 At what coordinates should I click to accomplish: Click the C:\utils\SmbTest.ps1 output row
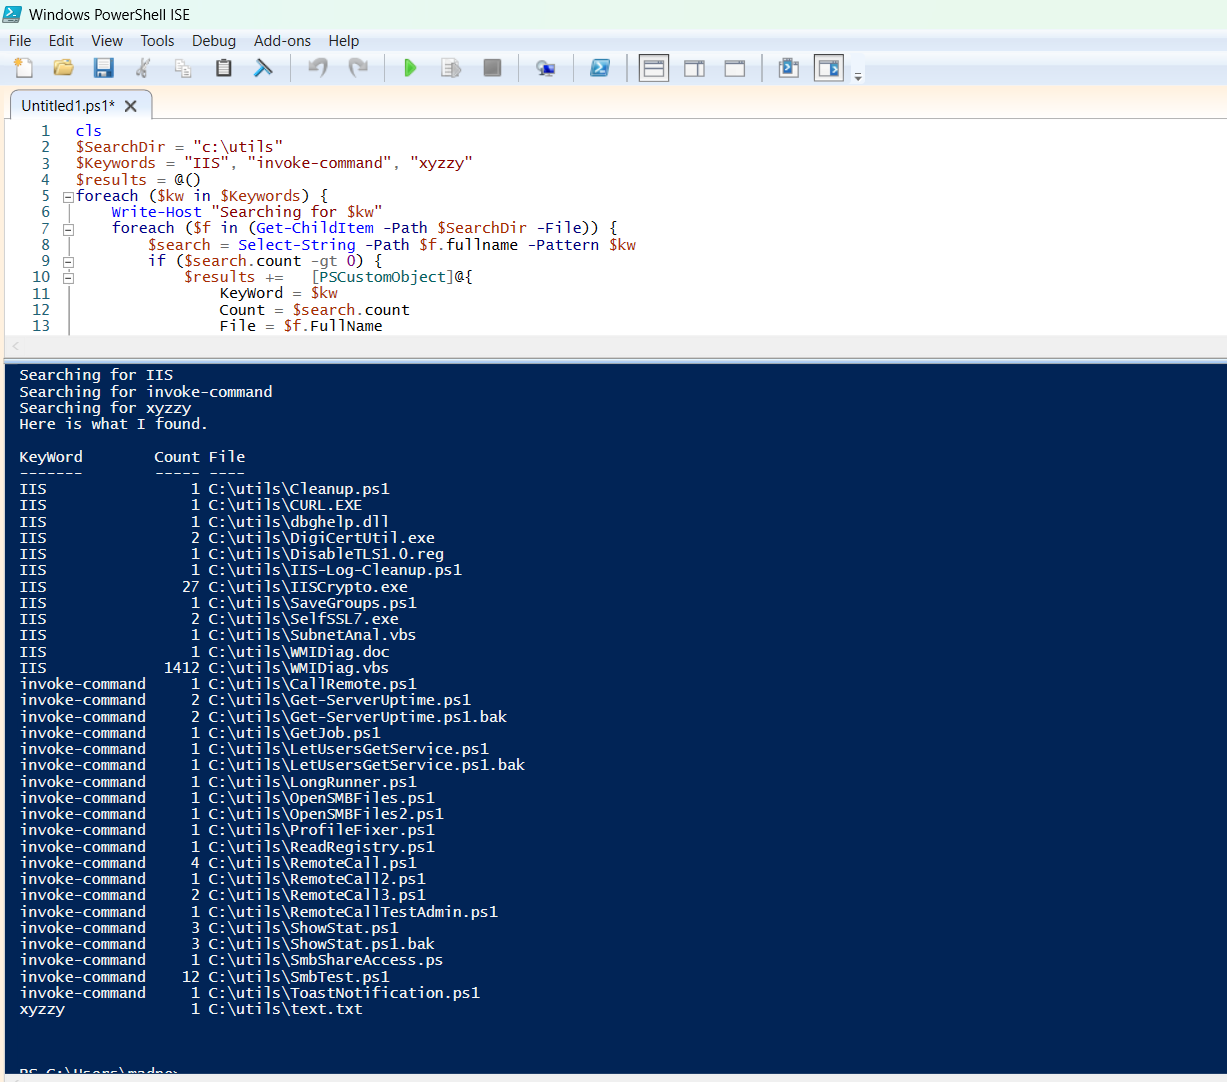pos(204,977)
